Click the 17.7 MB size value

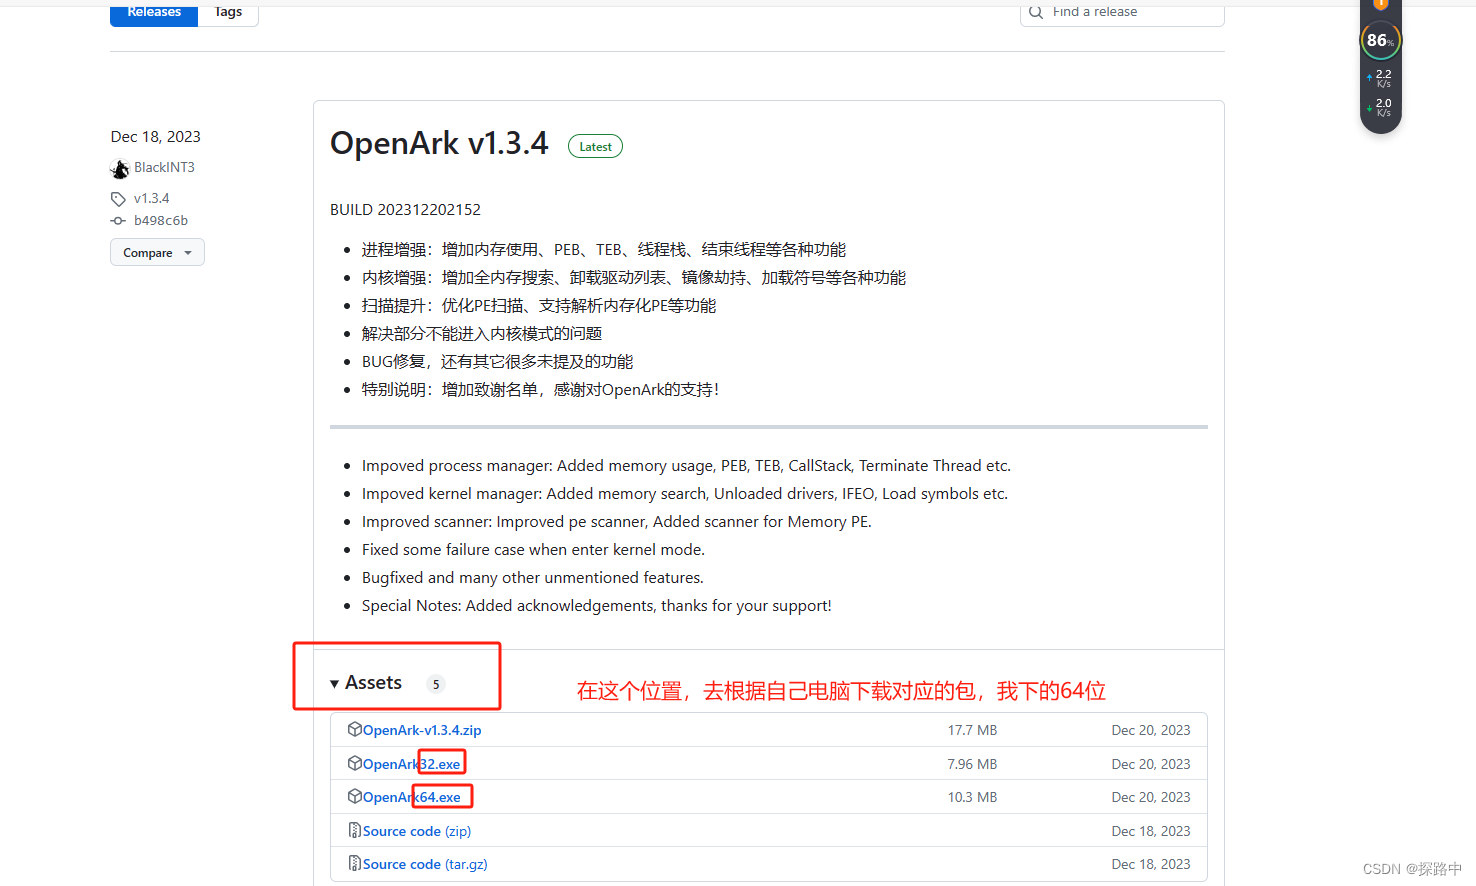click(972, 730)
